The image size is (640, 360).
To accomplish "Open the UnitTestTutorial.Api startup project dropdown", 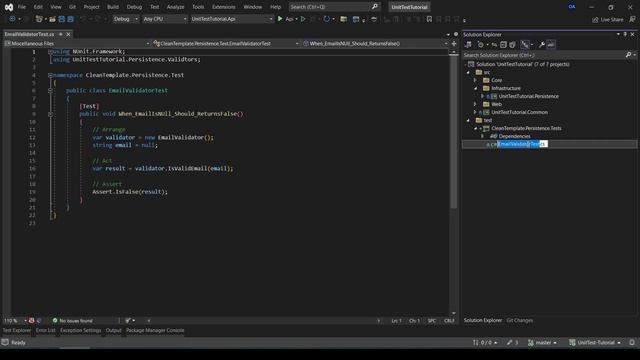I will point(231,19).
